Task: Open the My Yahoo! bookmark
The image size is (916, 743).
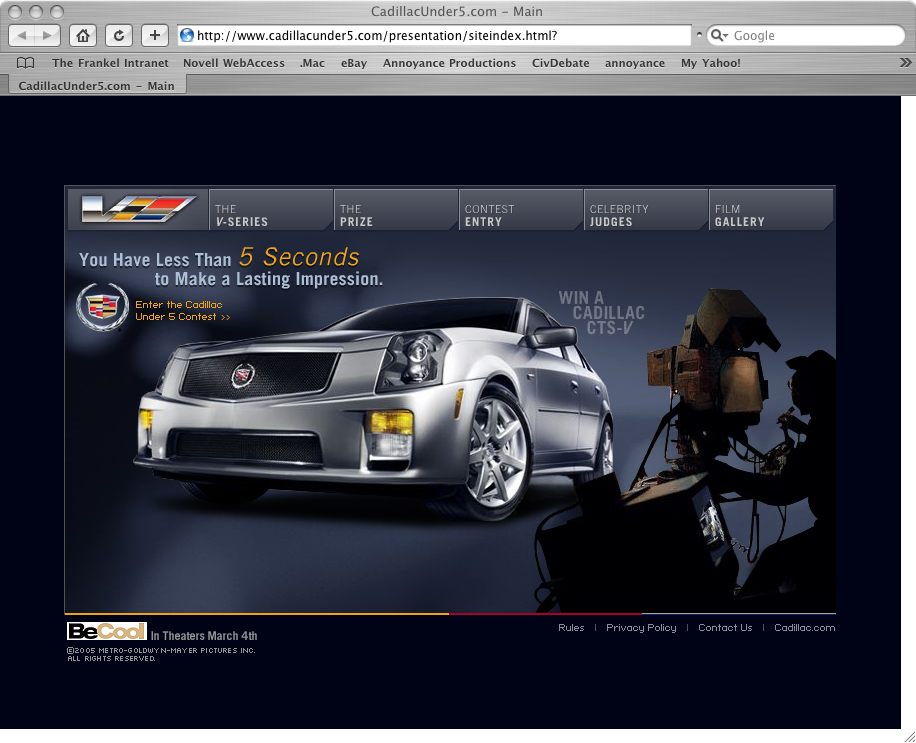Action: (x=710, y=63)
